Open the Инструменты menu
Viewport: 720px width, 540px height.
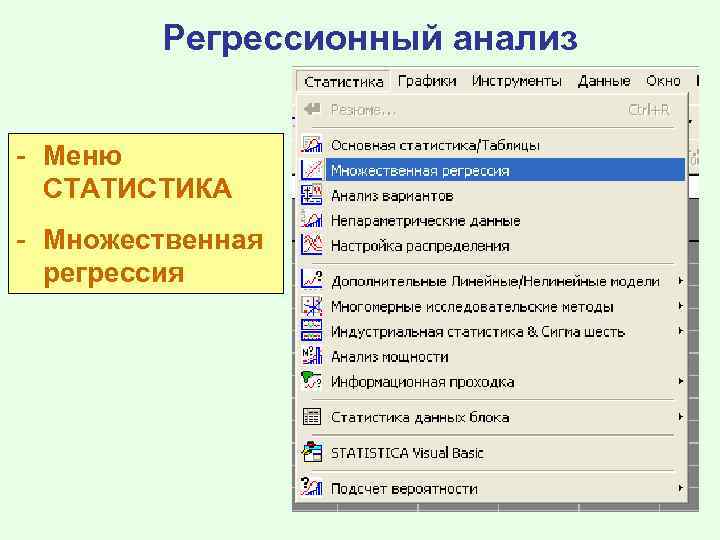pyautogui.click(x=517, y=81)
